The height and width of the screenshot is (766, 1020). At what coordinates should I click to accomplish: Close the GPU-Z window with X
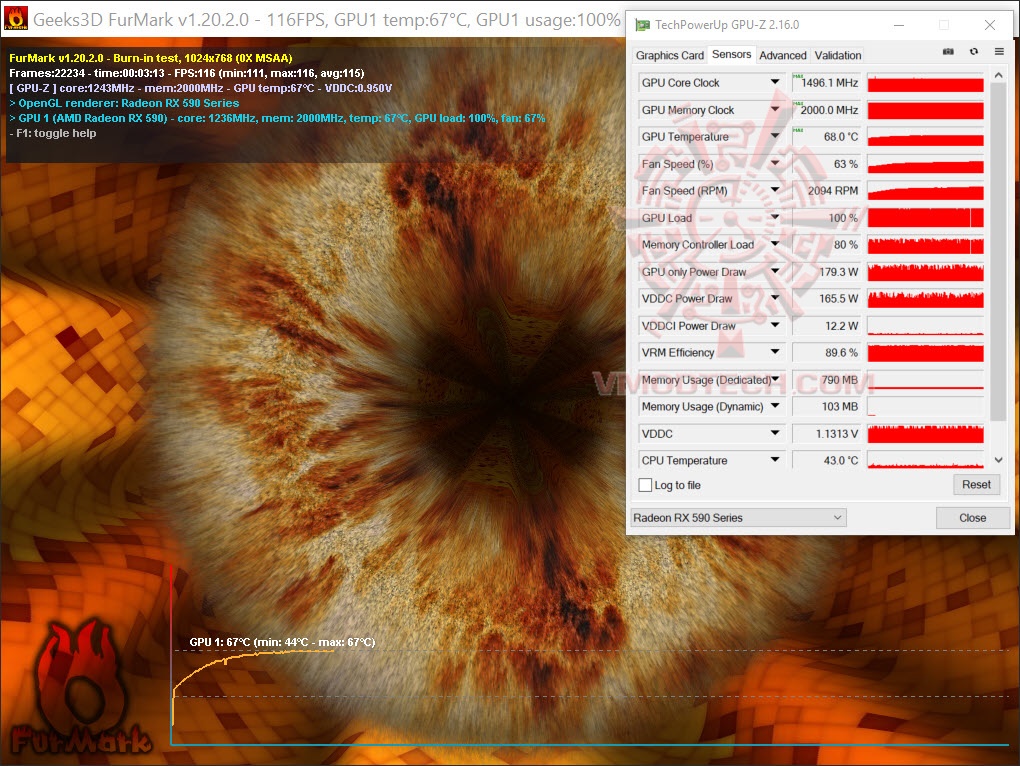click(989, 25)
